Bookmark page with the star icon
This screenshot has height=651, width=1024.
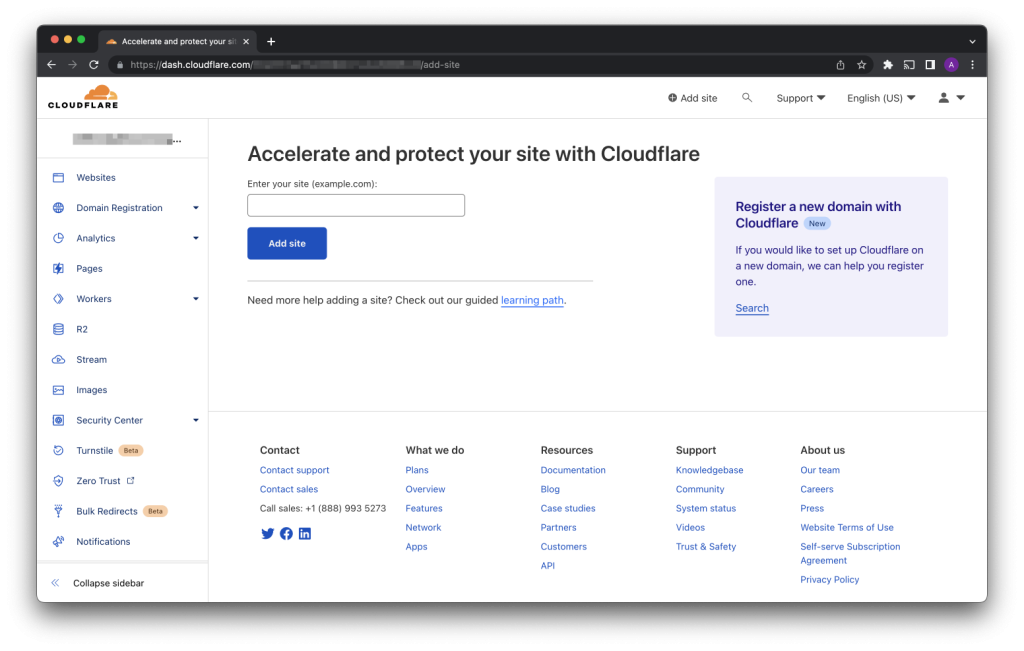861,65
